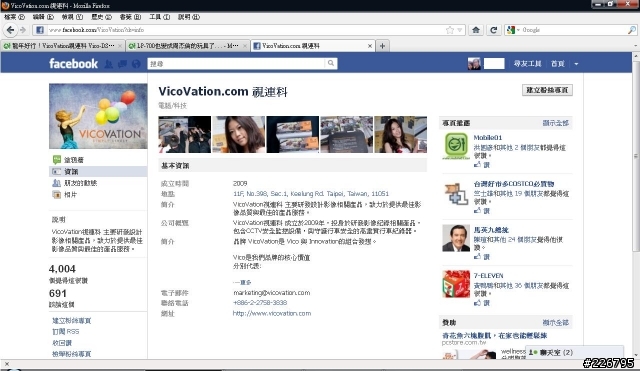Viewport: 640px width, 371px height.
Task: Open the tools menu in menu bar
Action: coord(159,17)
